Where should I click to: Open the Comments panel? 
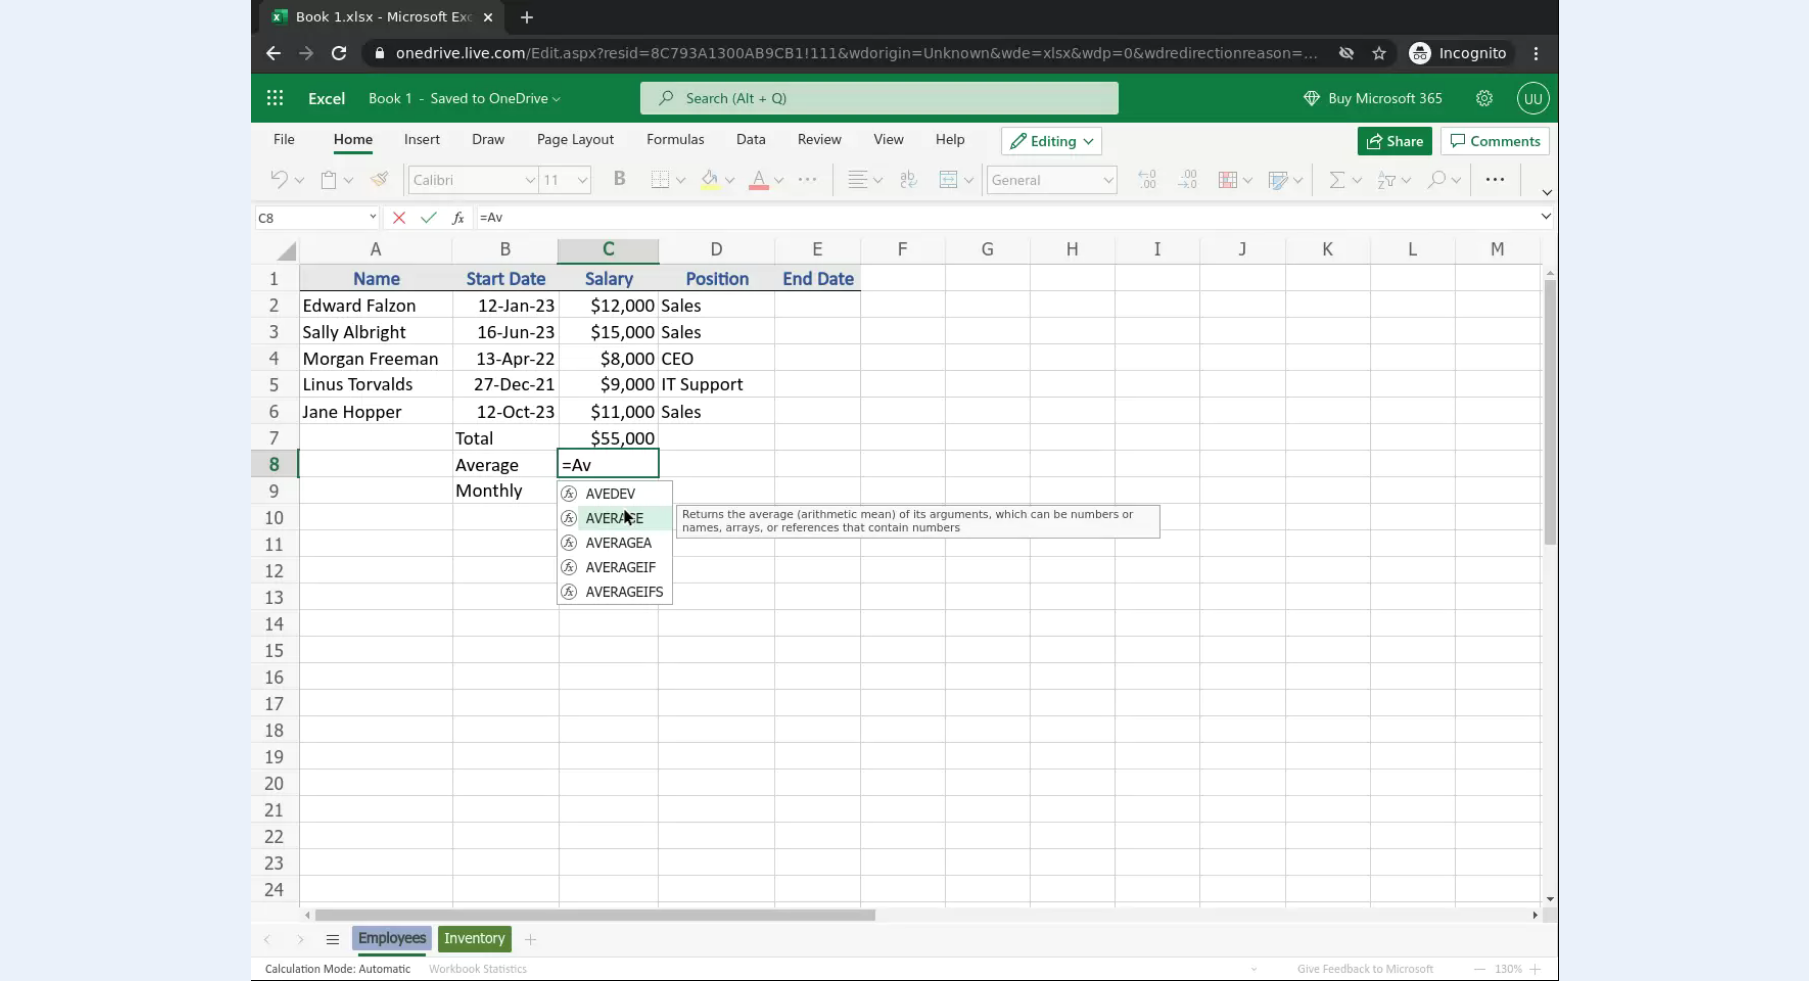point(1495,141)
